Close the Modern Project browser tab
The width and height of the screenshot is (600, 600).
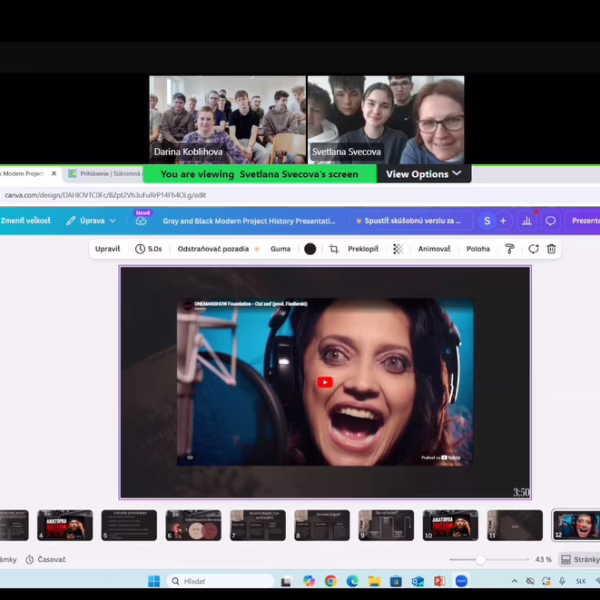click(x=54, y=173)
